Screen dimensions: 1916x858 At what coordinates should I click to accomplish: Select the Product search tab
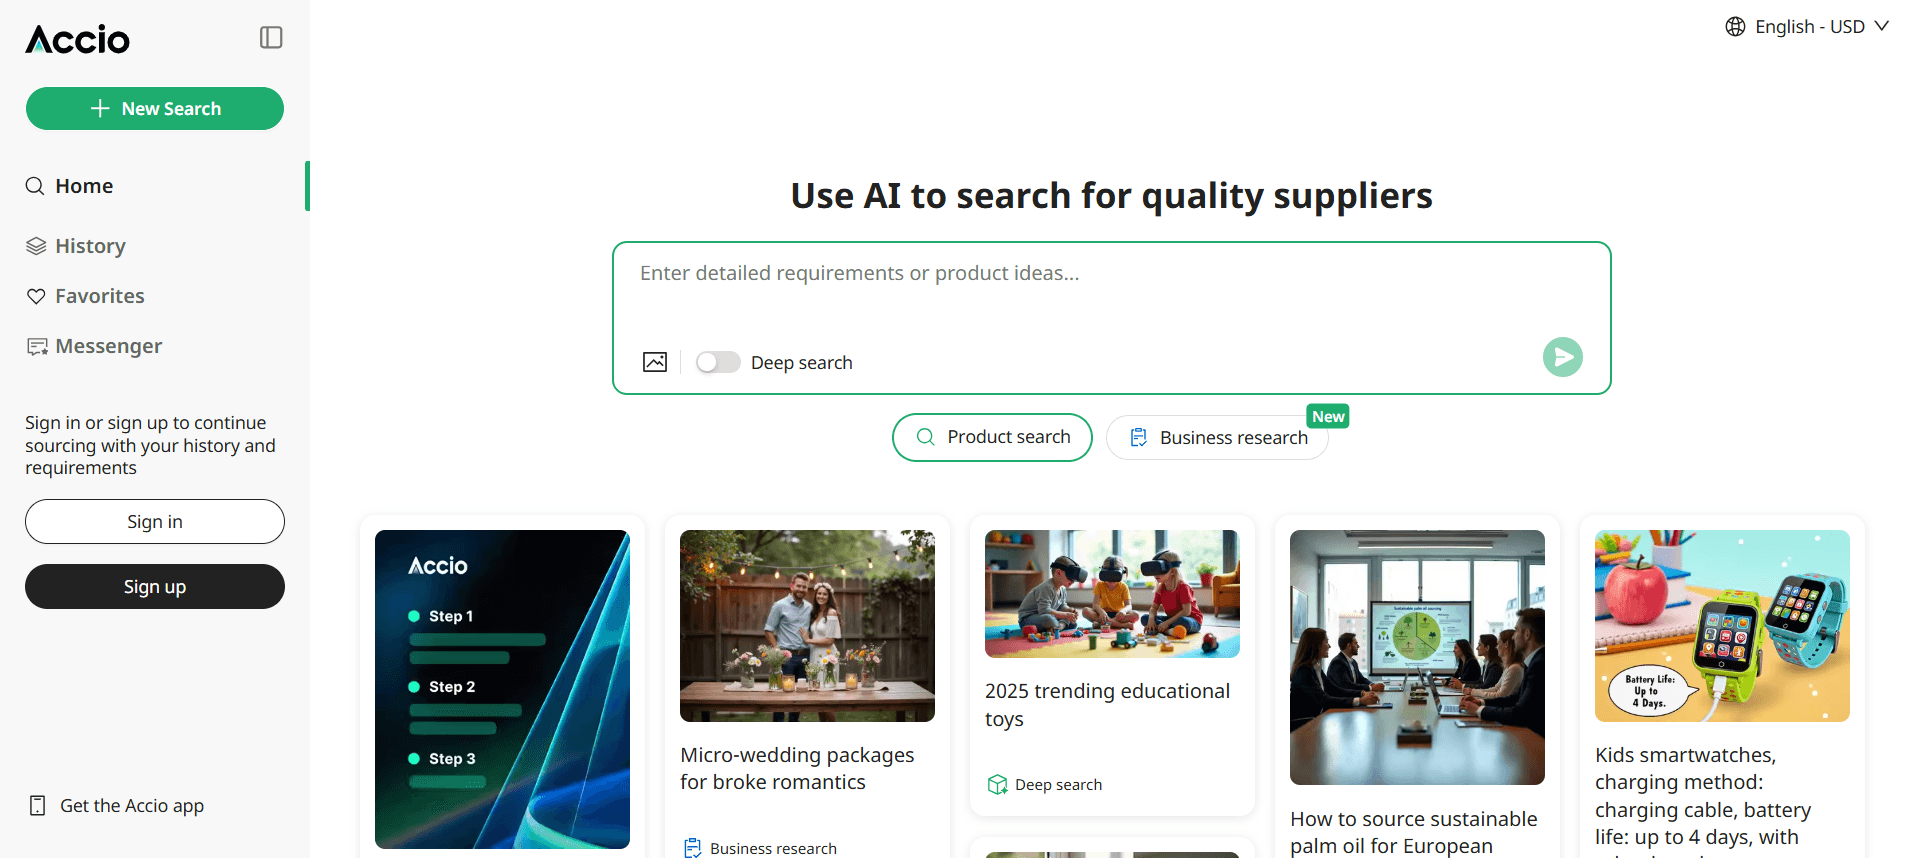pos(992,437)
